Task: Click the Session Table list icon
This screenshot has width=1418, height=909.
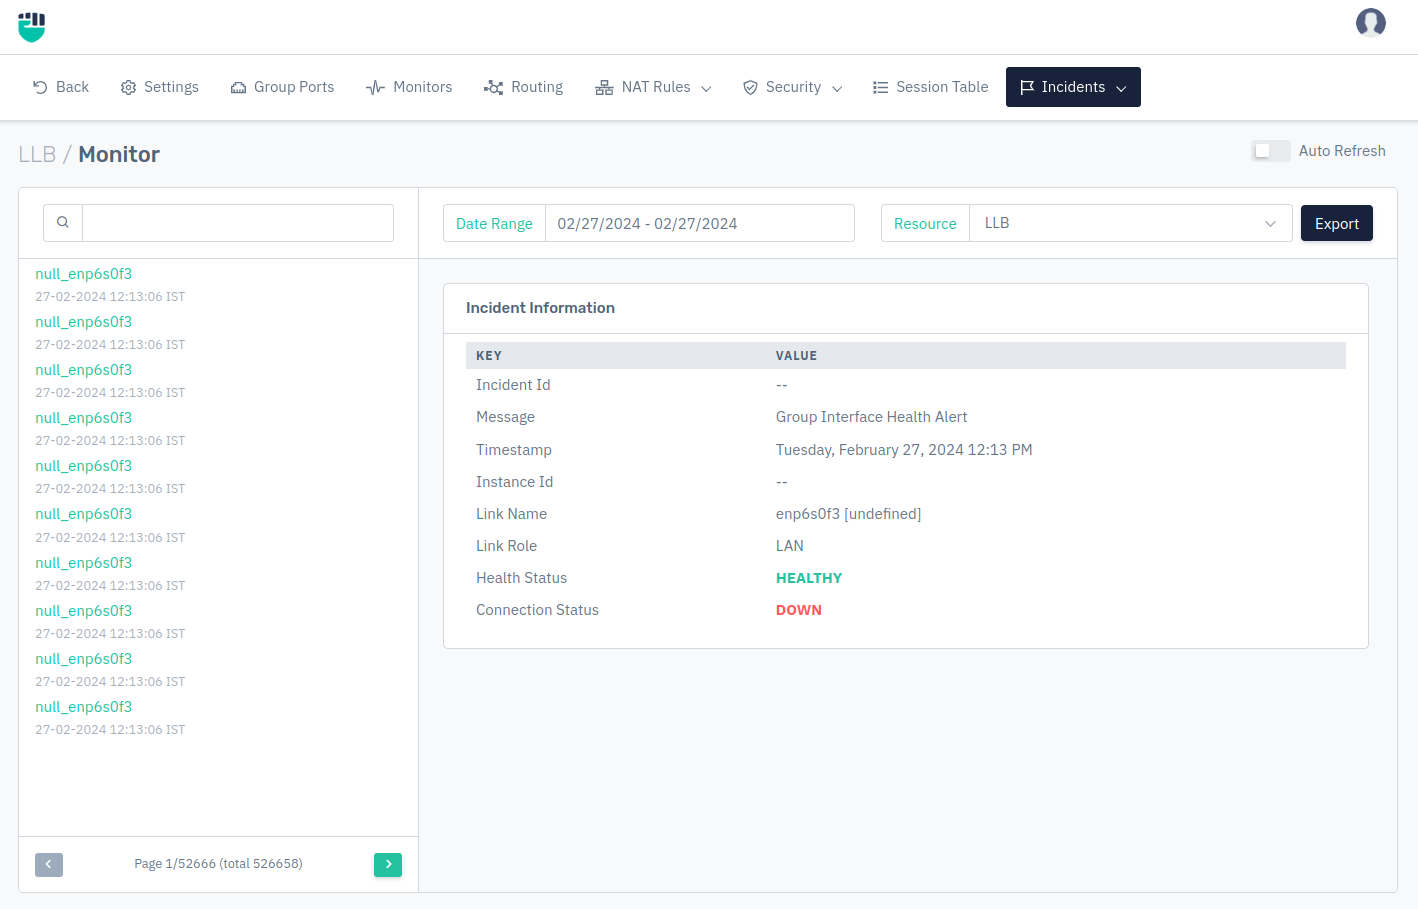Action: coord(880,88)
